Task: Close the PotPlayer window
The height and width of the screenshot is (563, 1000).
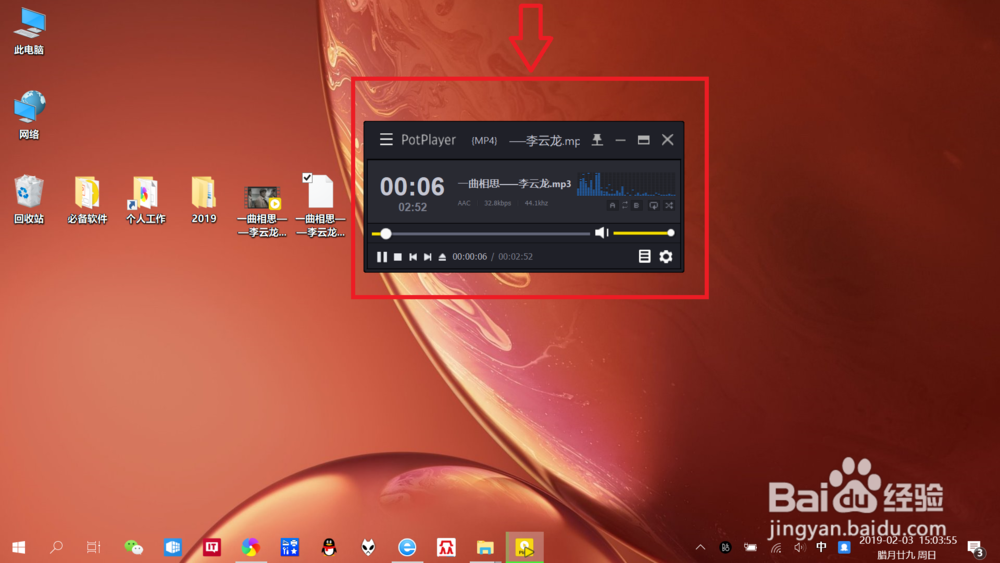Action: click(x=668, y=140)
